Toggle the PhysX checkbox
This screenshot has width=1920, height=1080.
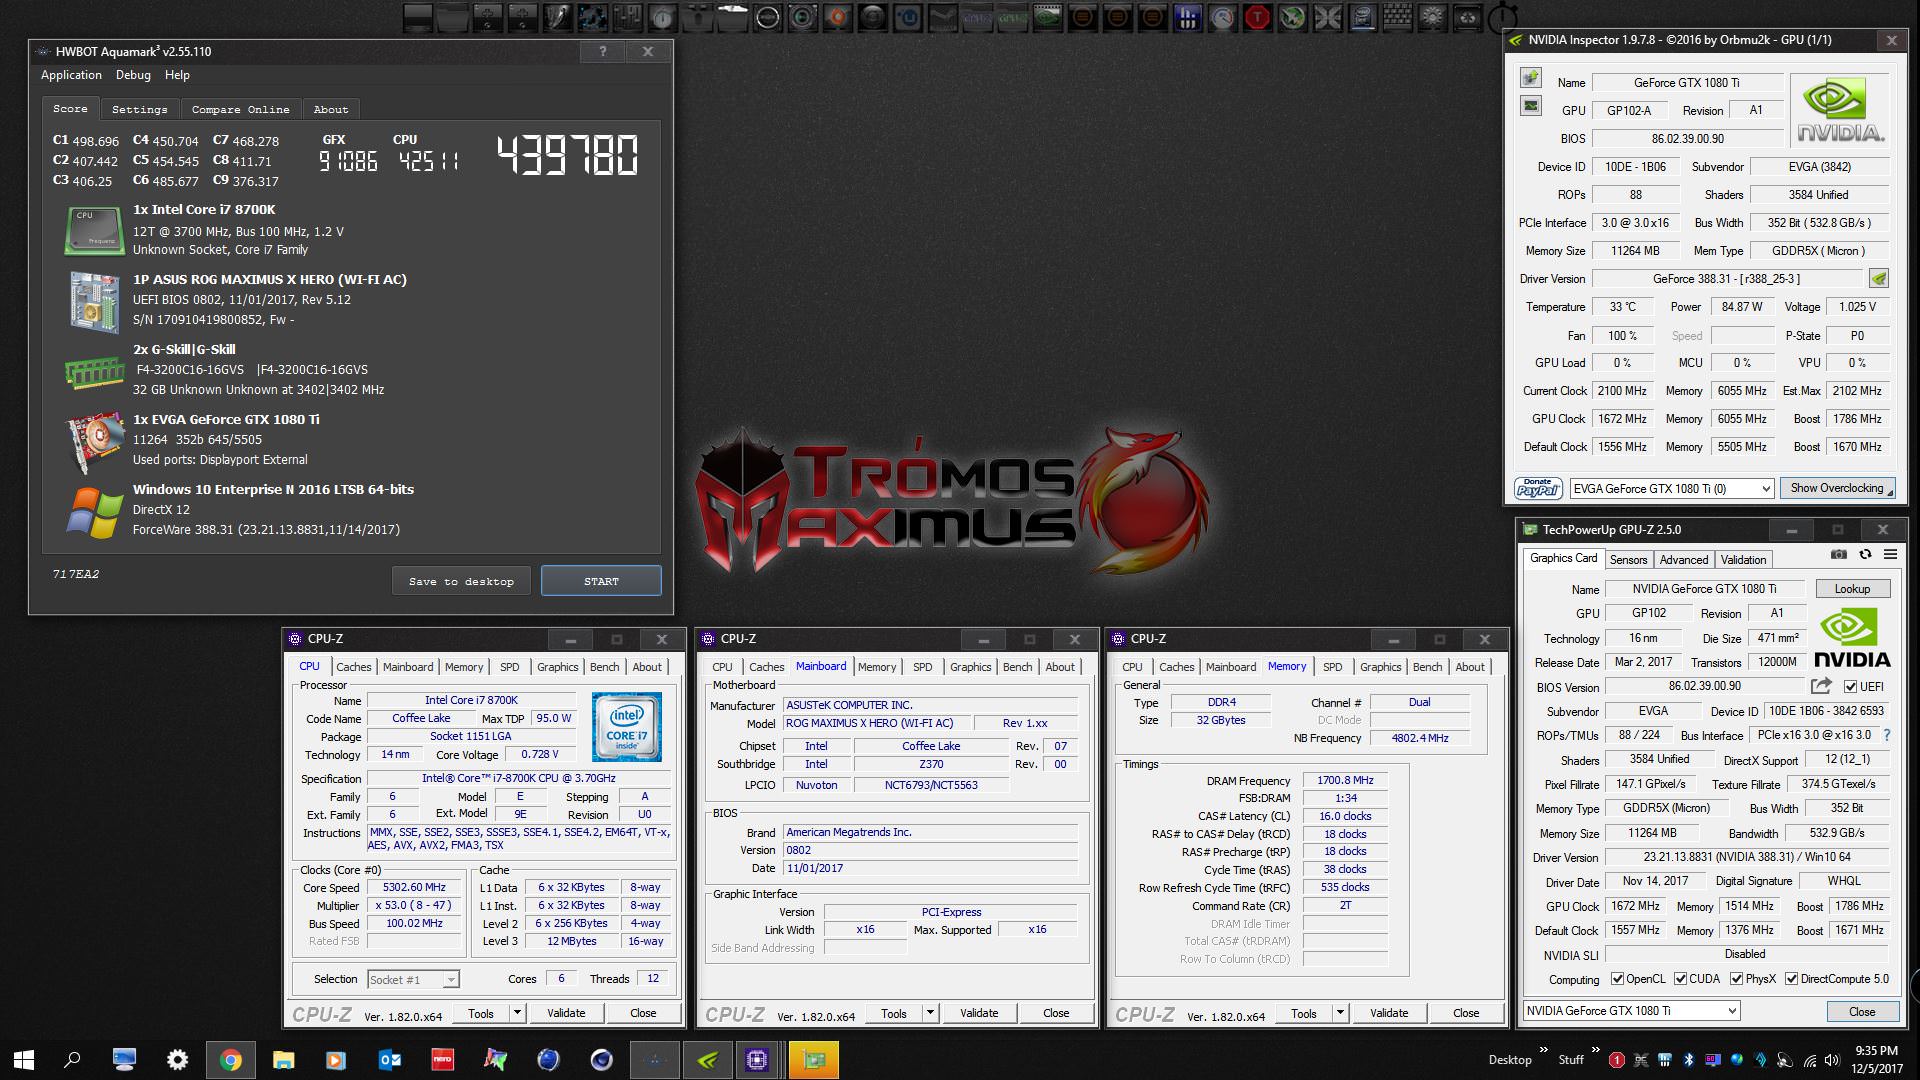1736,979
